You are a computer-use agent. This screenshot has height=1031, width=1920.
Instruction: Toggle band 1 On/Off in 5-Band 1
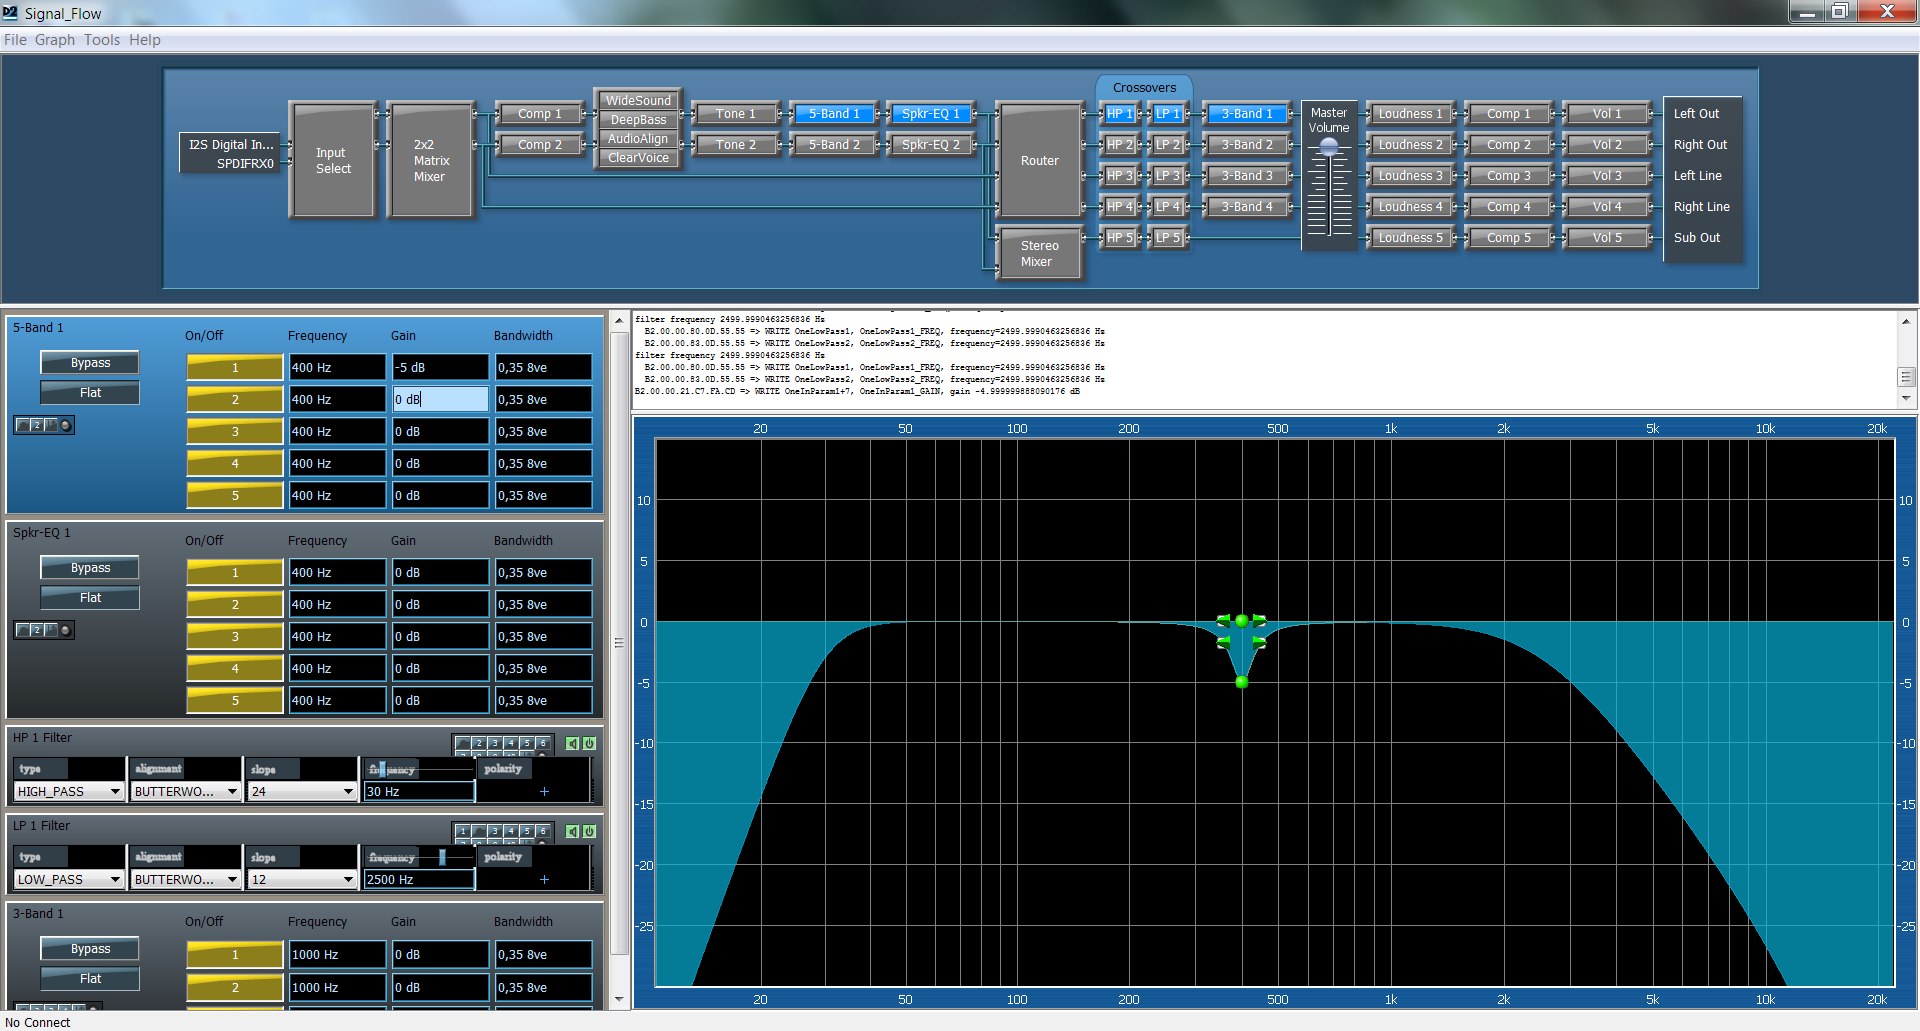coord(235,368)
